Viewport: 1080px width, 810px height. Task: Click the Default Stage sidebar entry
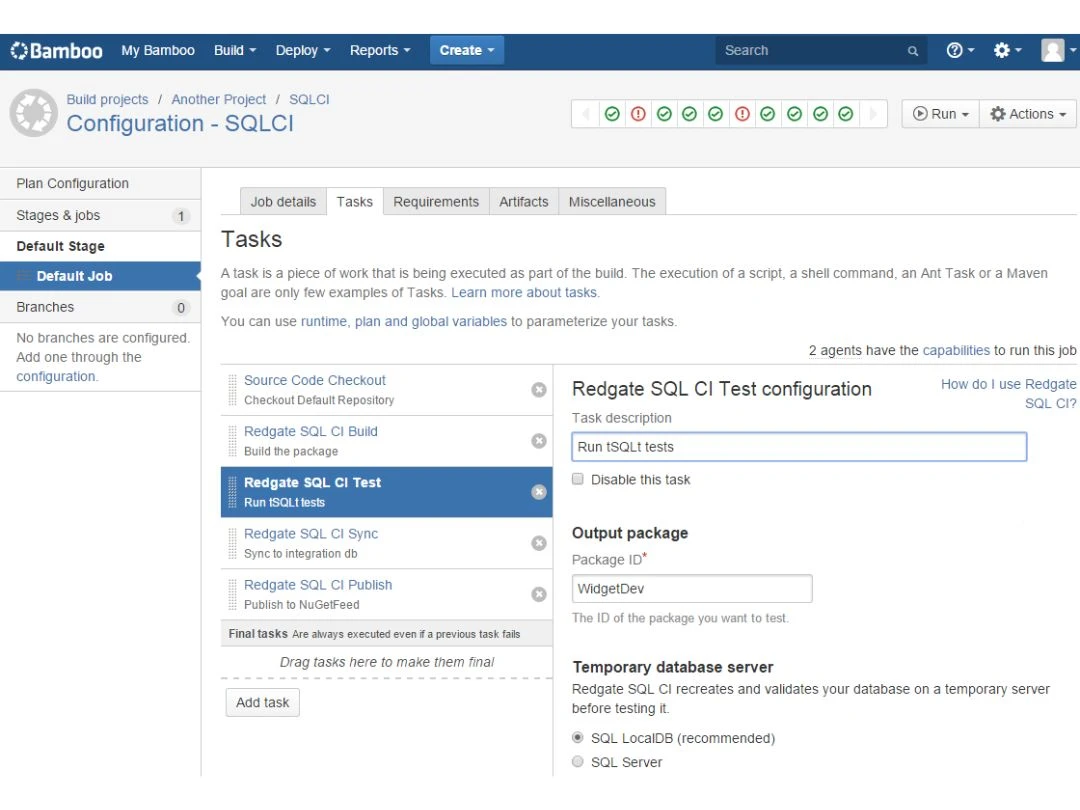click(101, 247)
